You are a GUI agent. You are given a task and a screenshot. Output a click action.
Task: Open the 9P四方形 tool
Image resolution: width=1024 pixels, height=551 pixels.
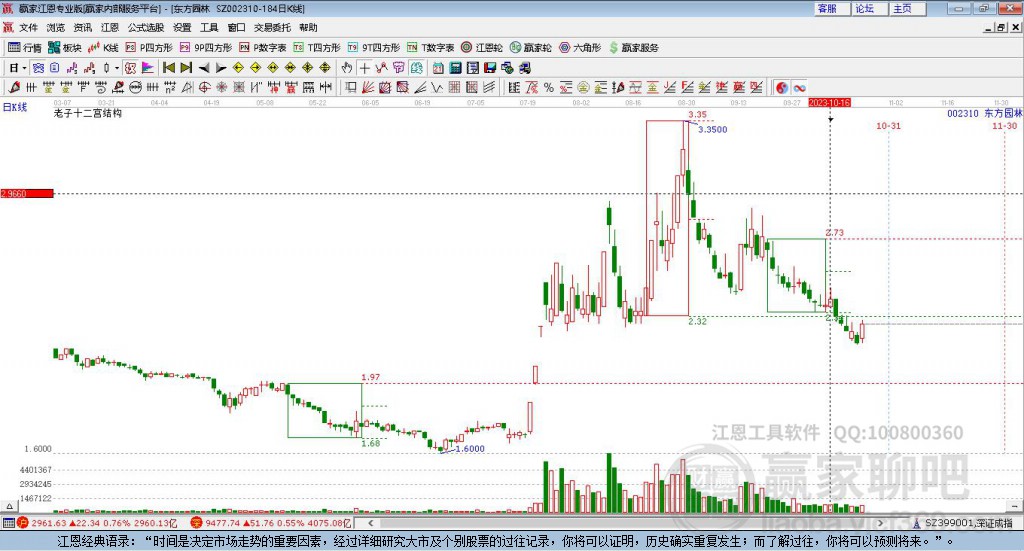coord(206,48)
